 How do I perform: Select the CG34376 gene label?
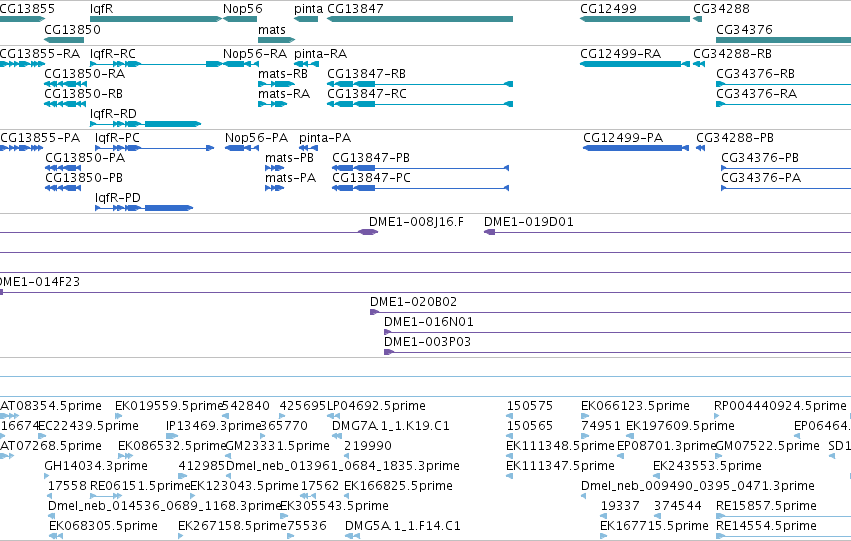tap(744, 30)
